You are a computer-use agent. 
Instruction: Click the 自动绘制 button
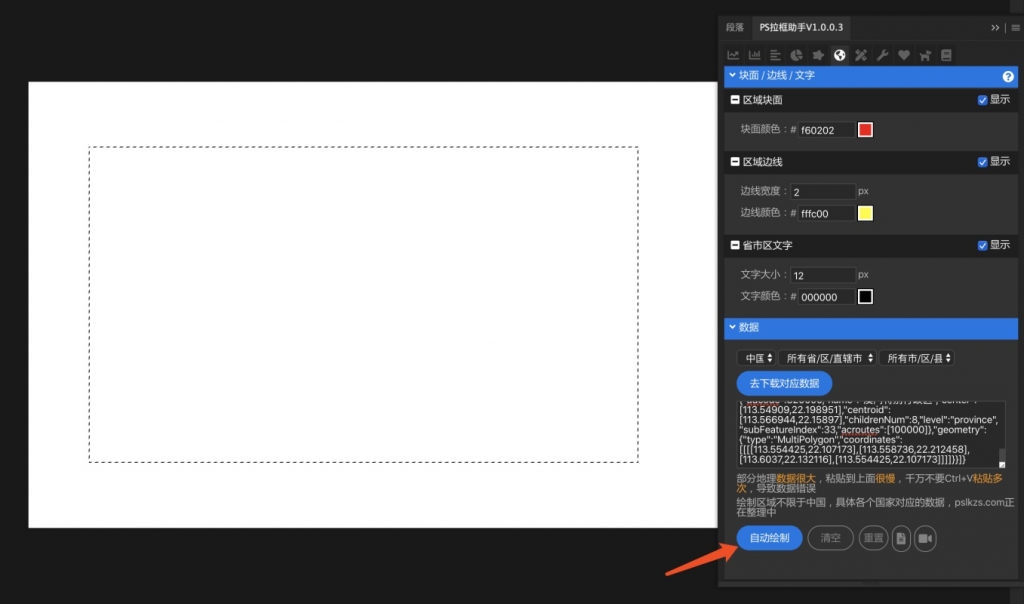coord(769,538)
